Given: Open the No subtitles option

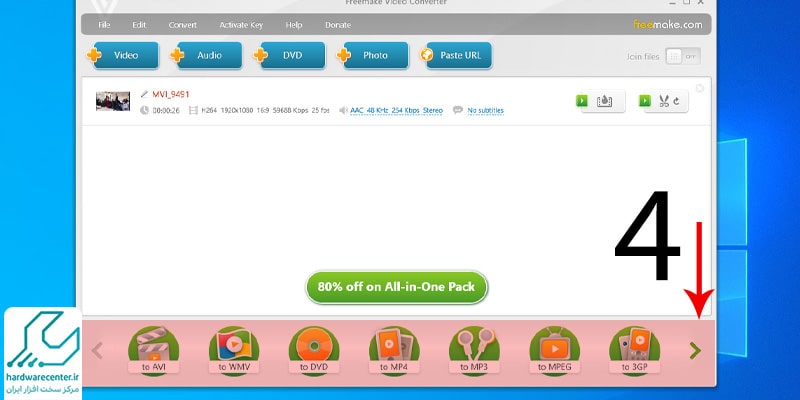Looking at the screenshot, I should [485, 110].
